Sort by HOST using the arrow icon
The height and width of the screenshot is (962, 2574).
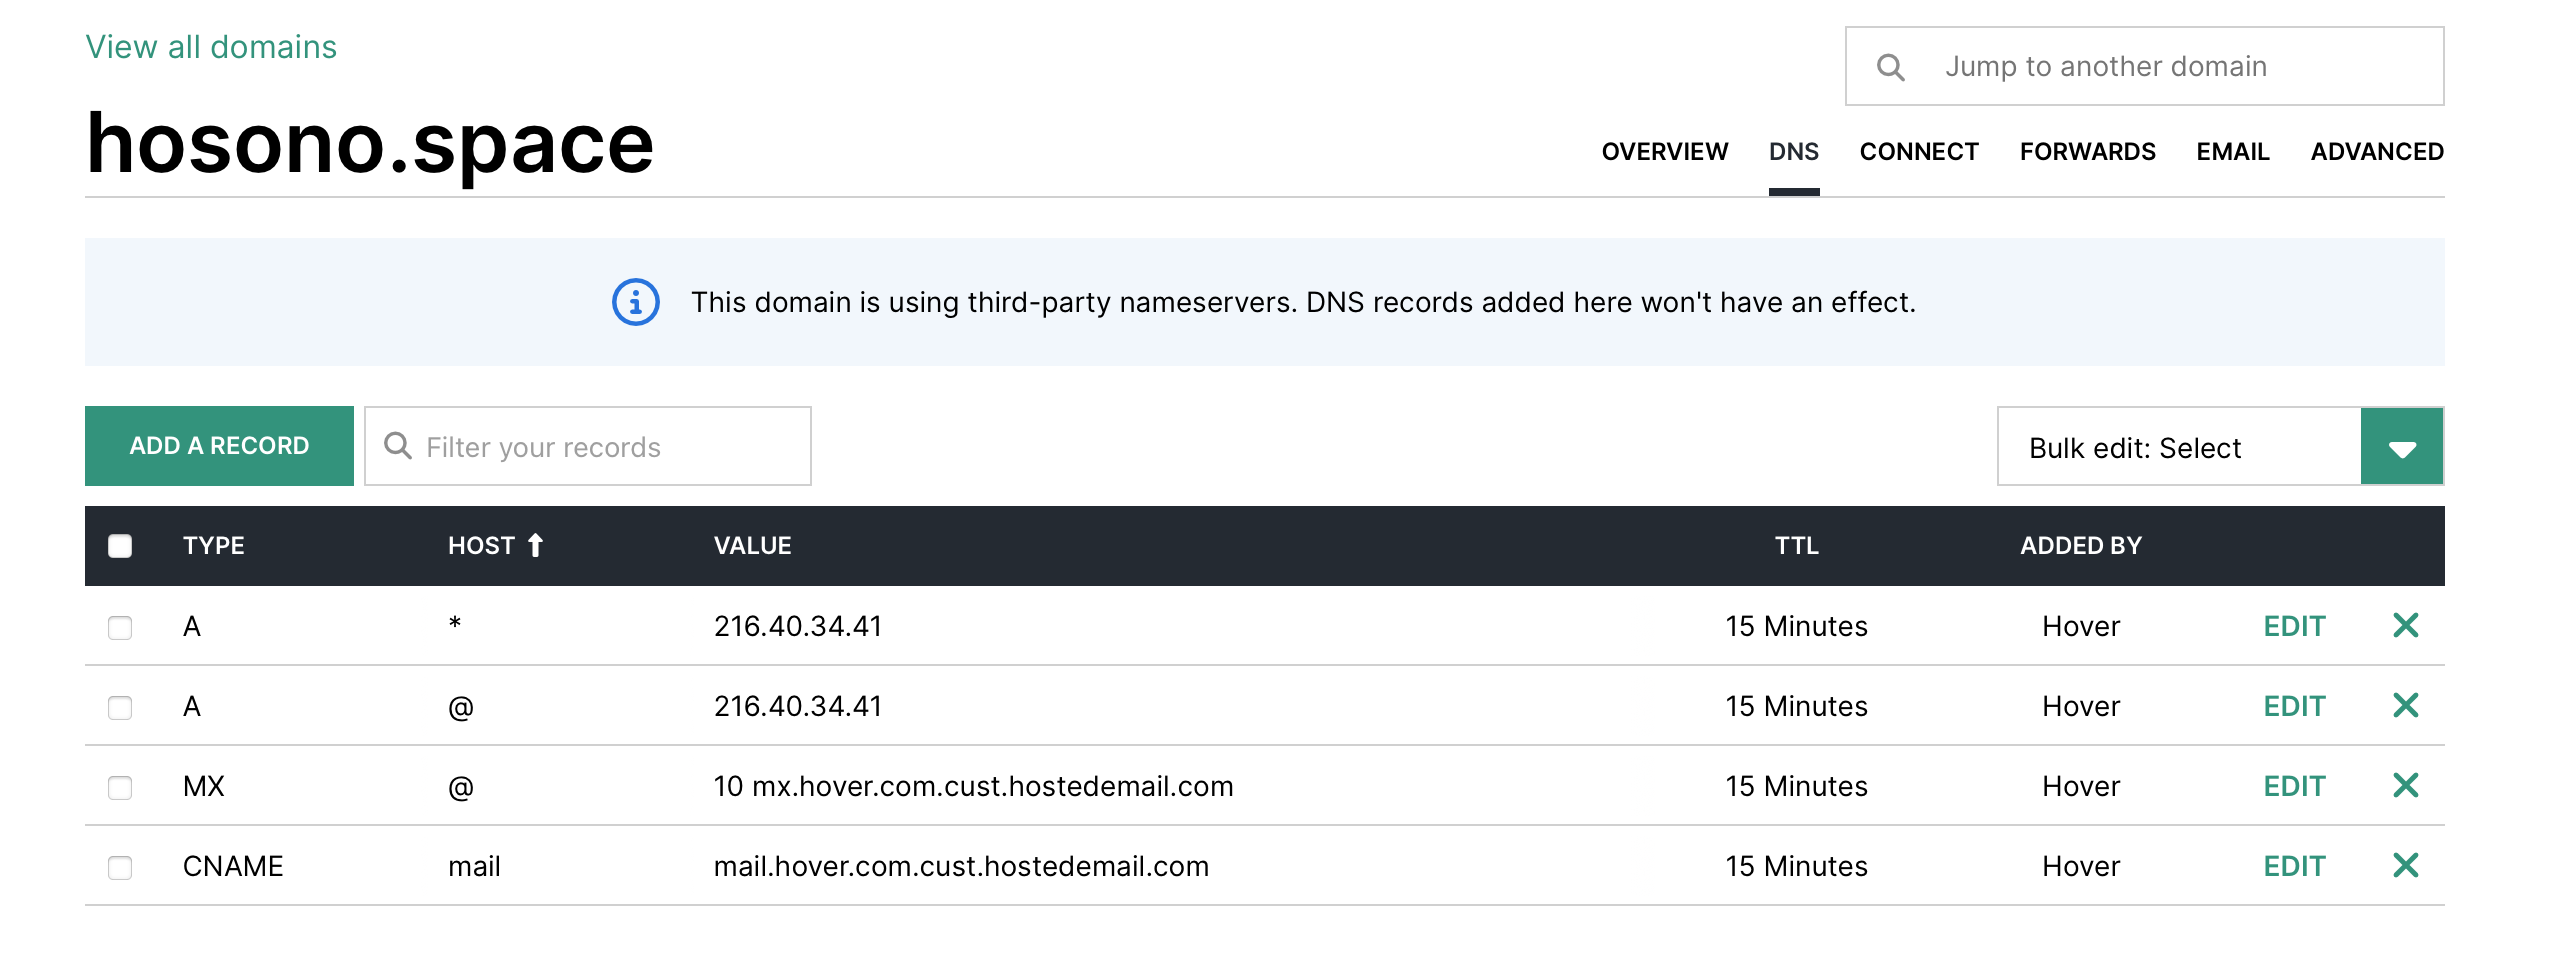click(x=535, y=545)
